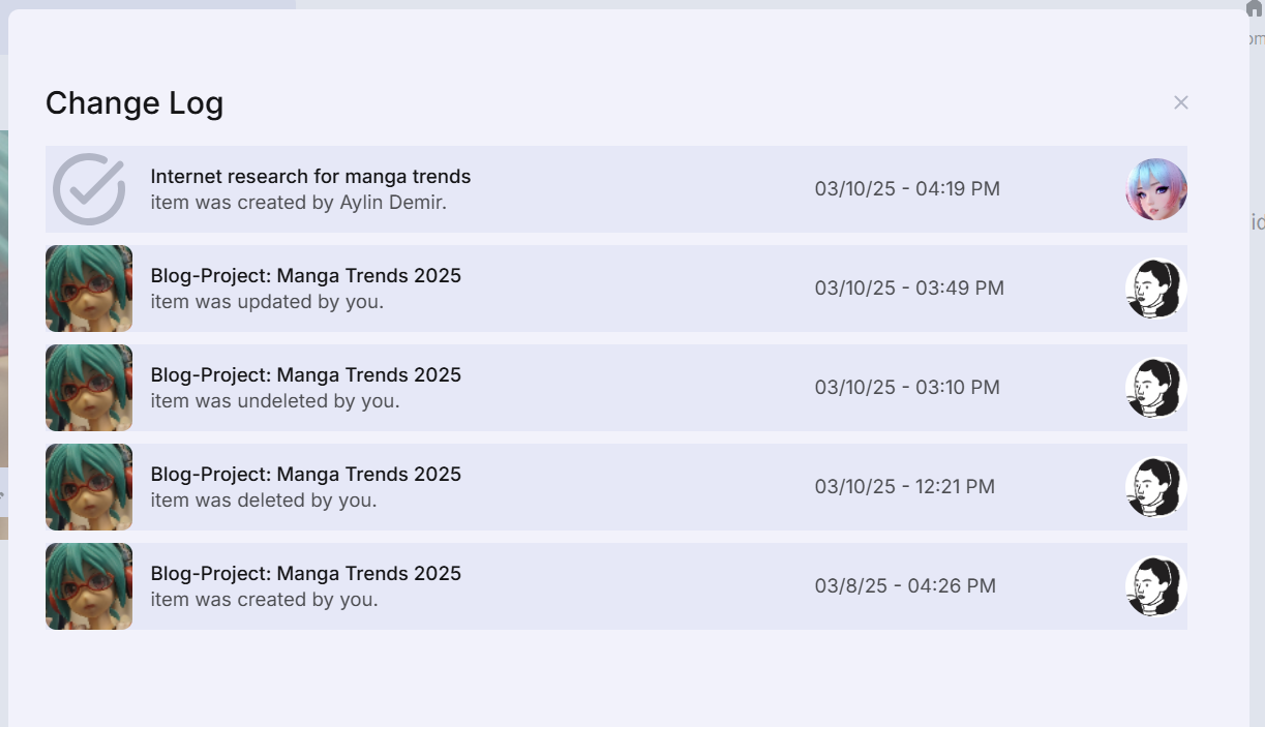Viewport: 1266px width, 733px height.
Task: Click the 03/8/25 - 04:26 PM timestamp
Action: 906,586
